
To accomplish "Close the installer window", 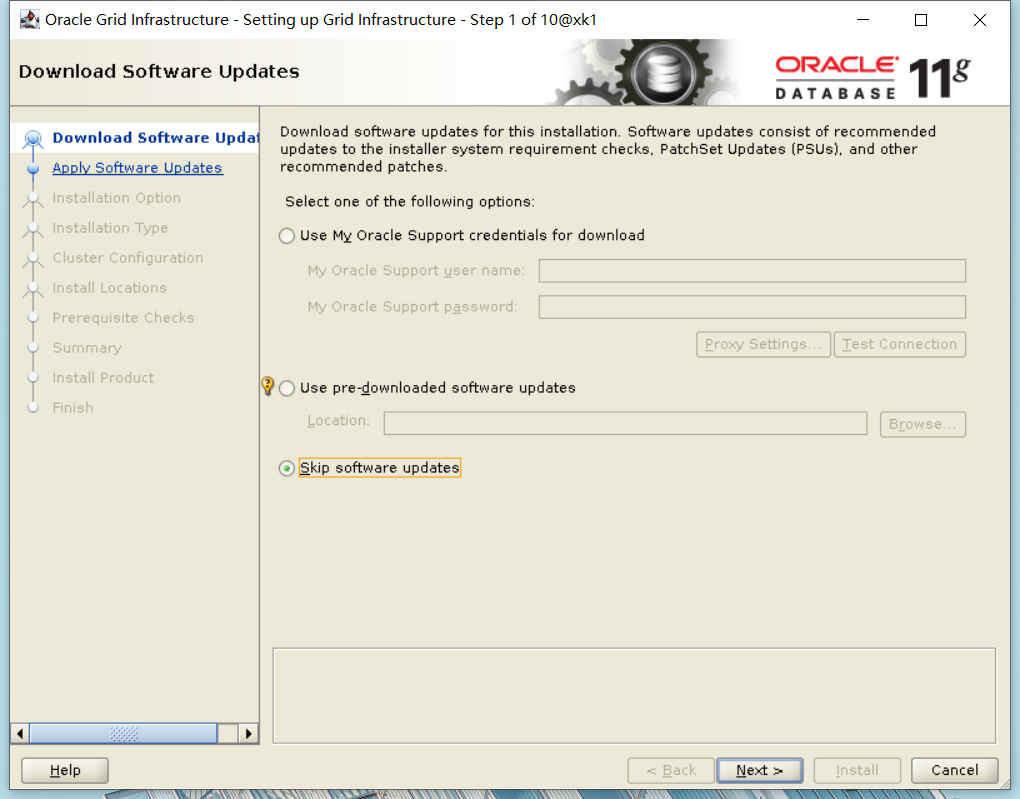I will pyautogui.click(x=980, y=20).
